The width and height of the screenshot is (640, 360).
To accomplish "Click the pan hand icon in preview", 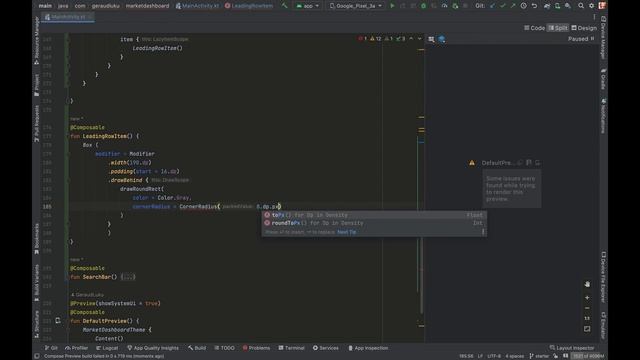I will coord(587,284).
